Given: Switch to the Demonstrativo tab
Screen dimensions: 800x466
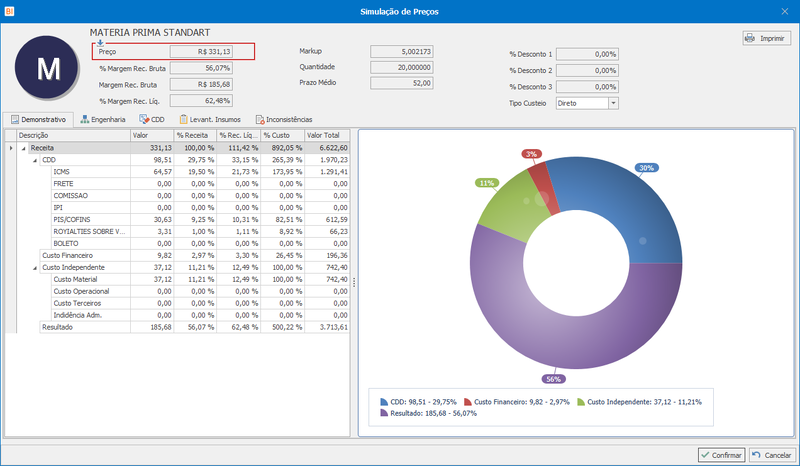Looking at the screenshot, I should (x=38, y=119).
